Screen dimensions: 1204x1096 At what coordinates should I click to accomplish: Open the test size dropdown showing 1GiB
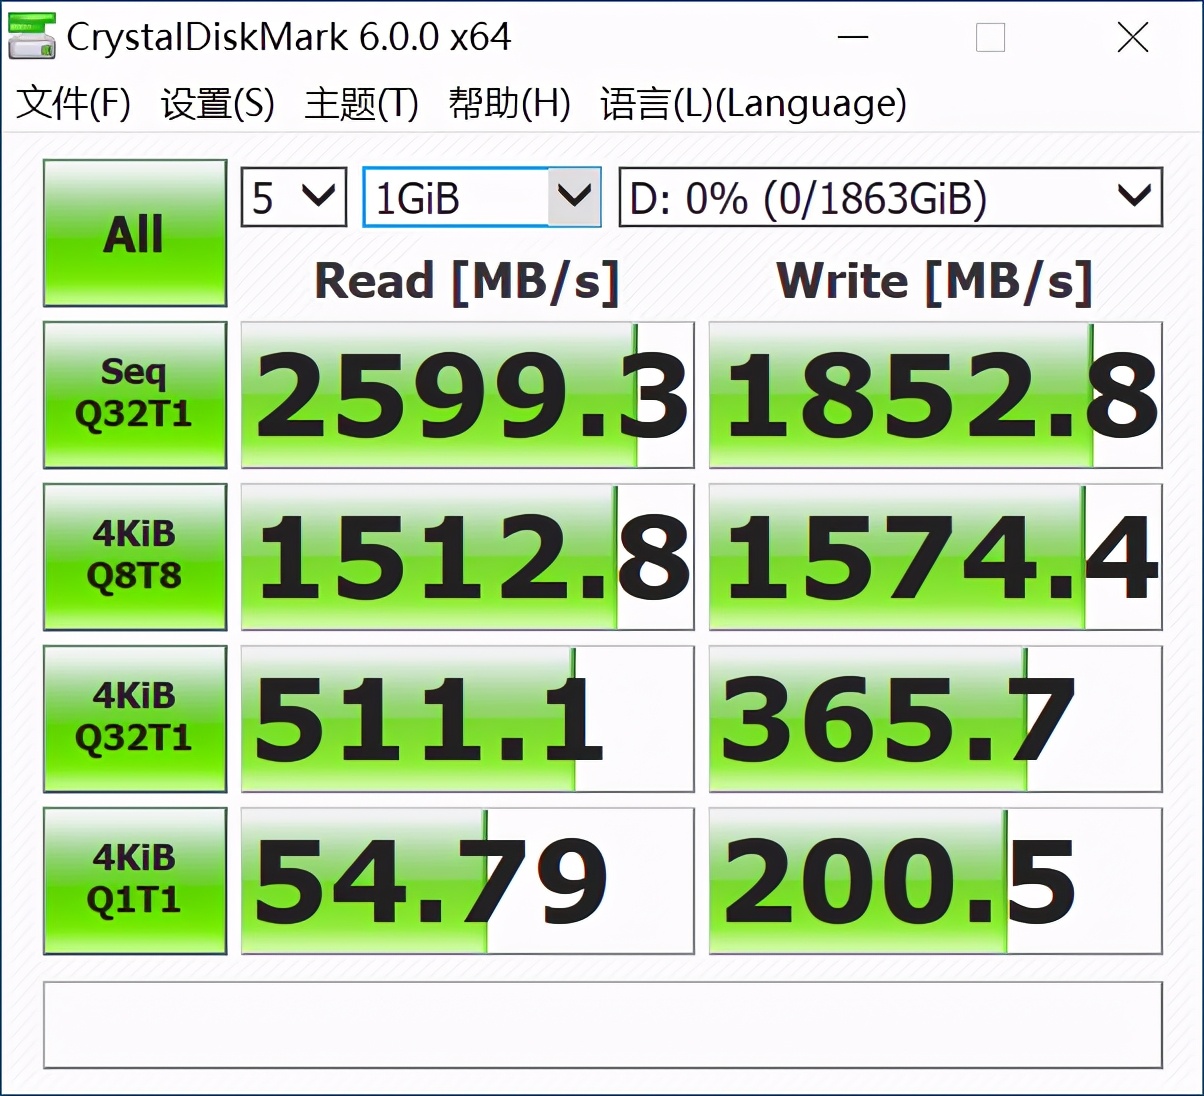click(482, 197)
